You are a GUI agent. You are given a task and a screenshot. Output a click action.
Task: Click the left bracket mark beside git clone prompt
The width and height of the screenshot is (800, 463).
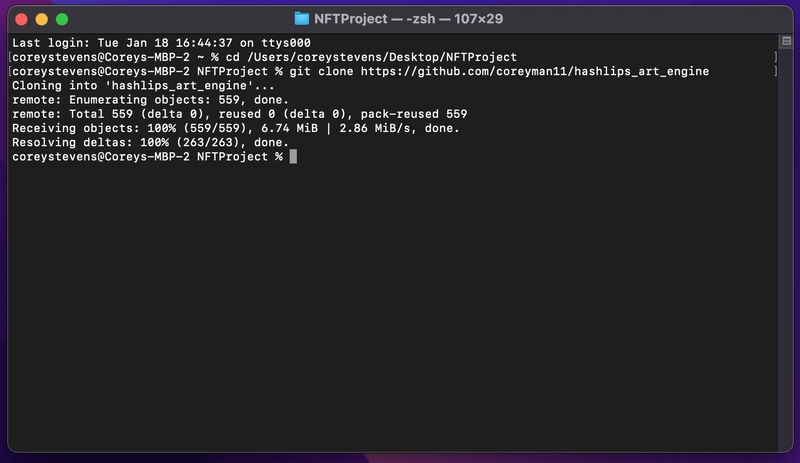(10, 71)
